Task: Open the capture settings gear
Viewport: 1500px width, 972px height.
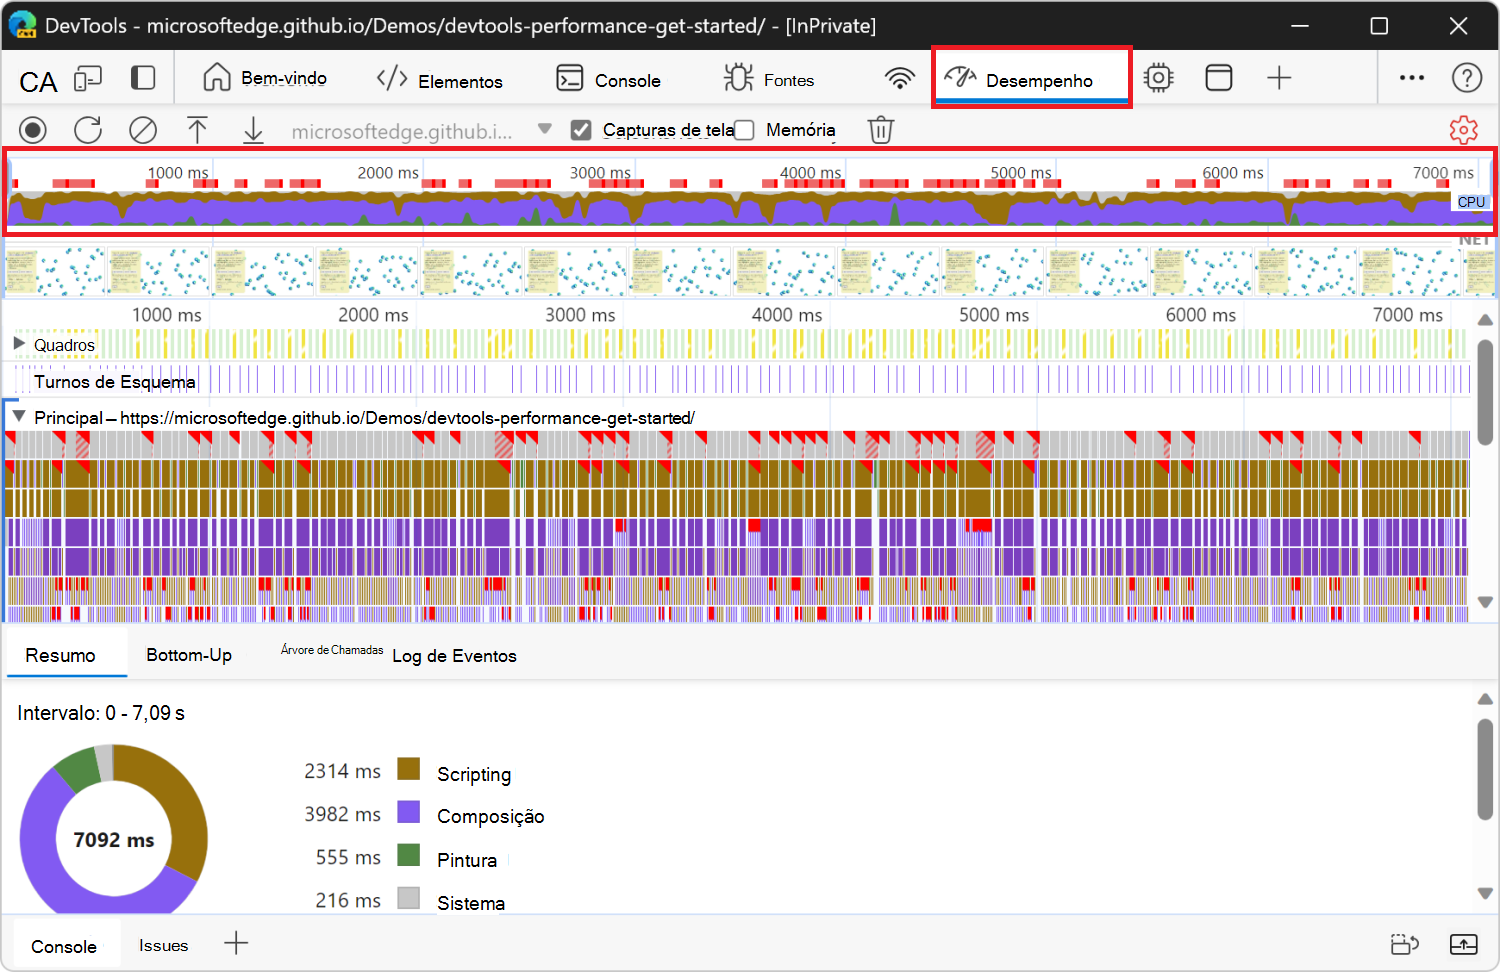Action: click(x=1463, y=130)
